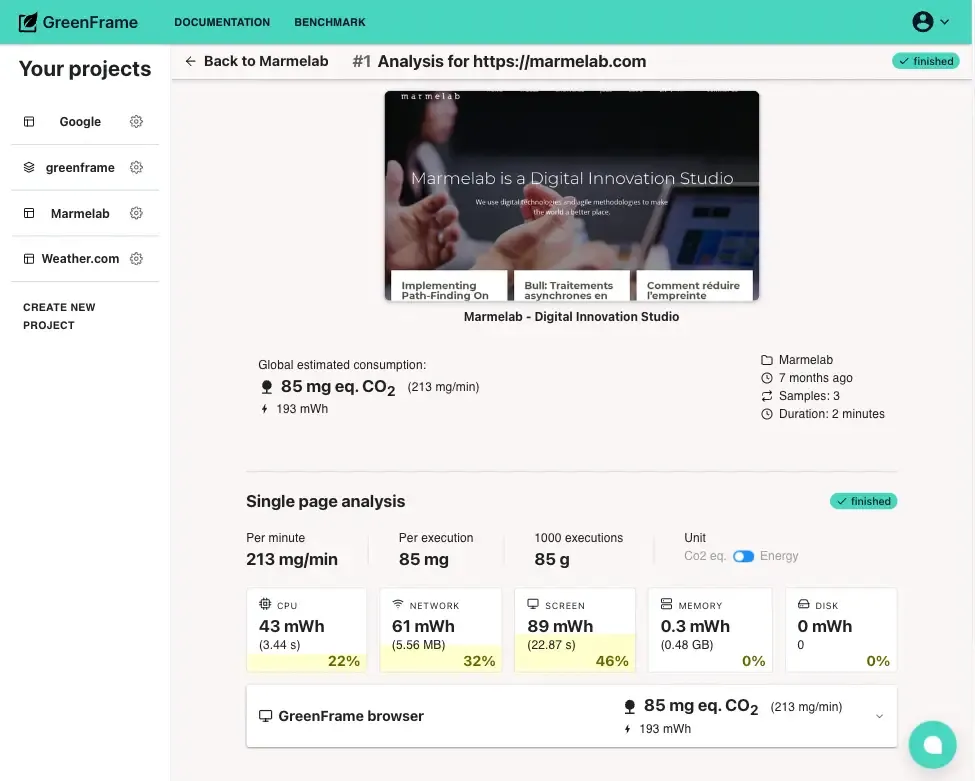This screenshot has width=975, height=781.
Task: Click the Duration: 2 minutes text
Action: pyautogui.click(x=831, y=414)
